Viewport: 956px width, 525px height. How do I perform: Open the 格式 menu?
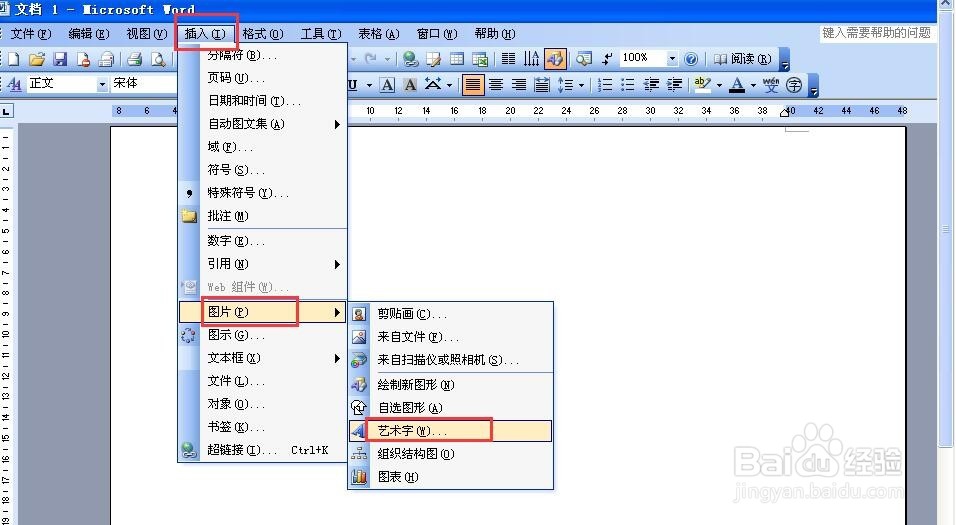click(263, 34)
